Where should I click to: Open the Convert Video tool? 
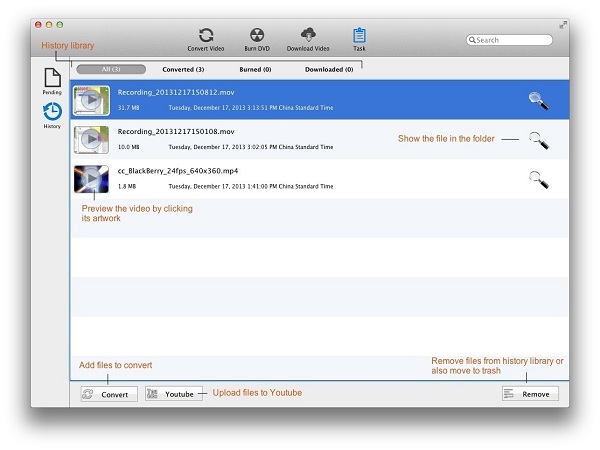206,39
